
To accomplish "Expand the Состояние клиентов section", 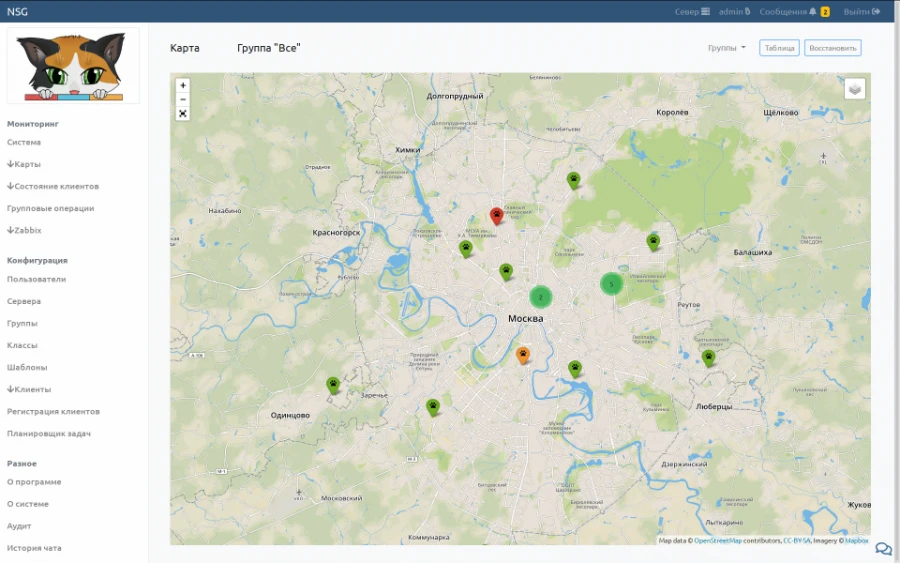I will pyautogui.click(x=53, y=186).
